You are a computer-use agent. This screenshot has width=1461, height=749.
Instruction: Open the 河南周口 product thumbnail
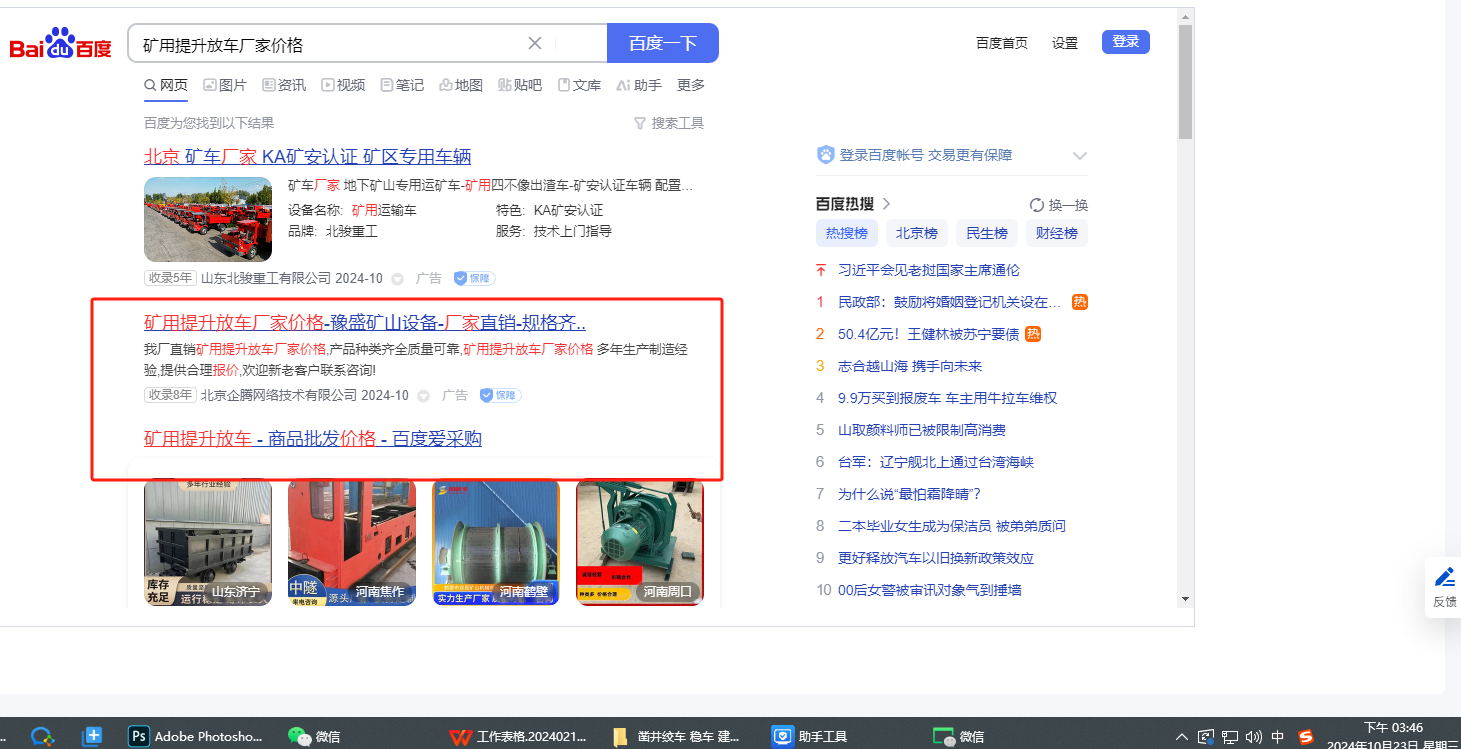640,542
